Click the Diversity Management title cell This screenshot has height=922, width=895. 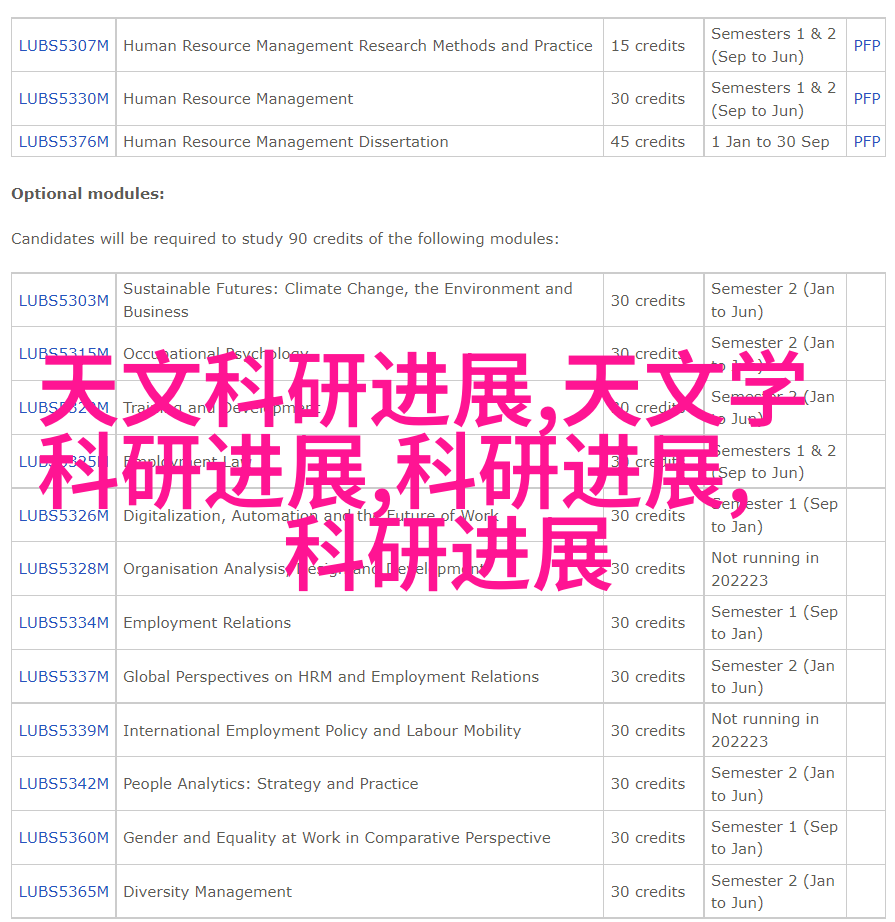point(208,892)
